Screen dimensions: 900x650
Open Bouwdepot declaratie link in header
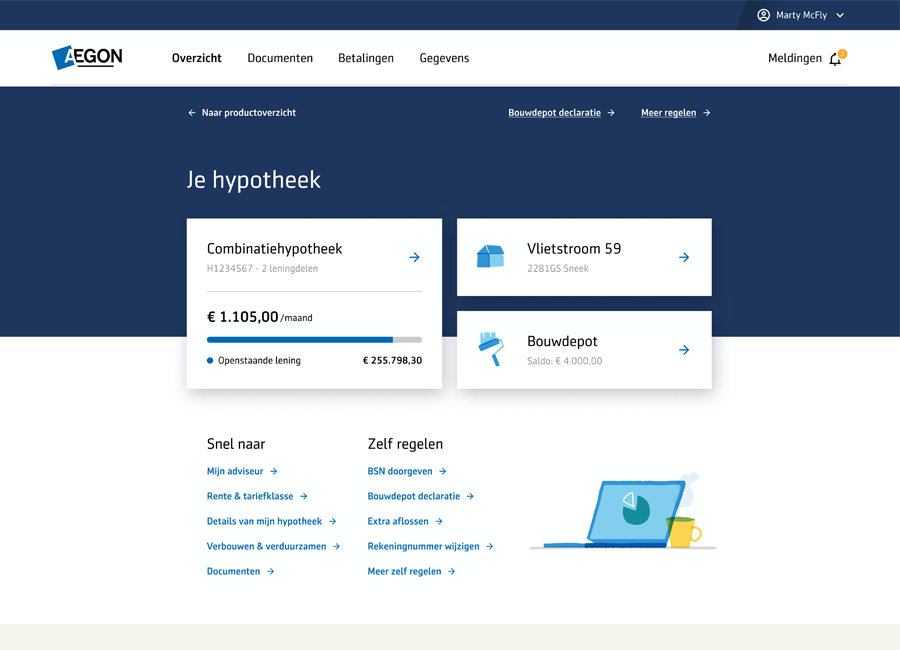pyautogui.click(x=554, y=113)
